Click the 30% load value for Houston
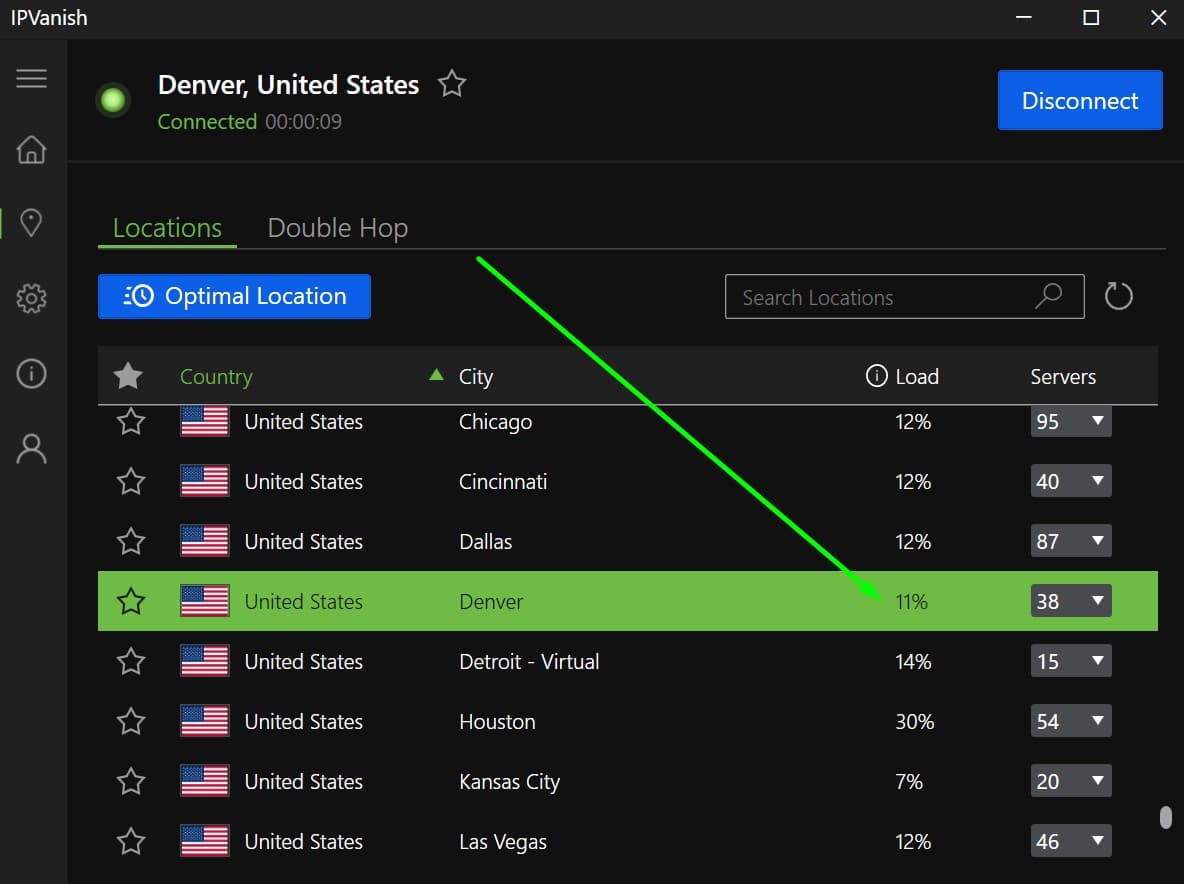1184x884 pixels. [x=914, y=722]
